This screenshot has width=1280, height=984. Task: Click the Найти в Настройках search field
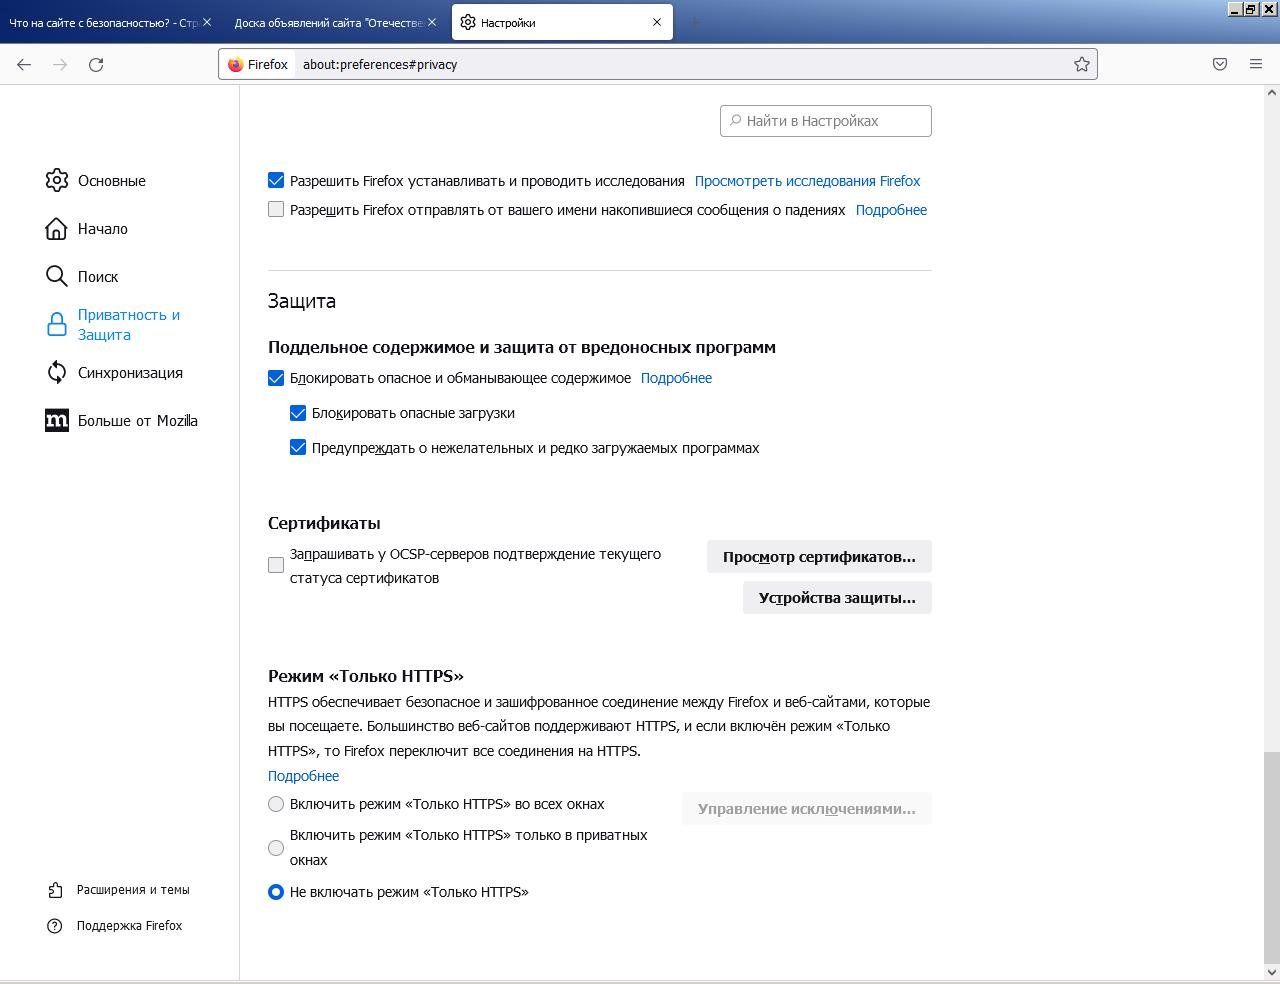[x=826, y=121]
